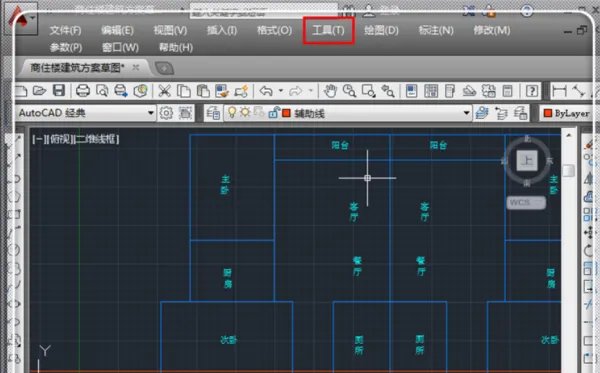Select the Move tool in Modify toolbar
The width and height of the screenshot is (600, 373).
[x=589, y=232]
